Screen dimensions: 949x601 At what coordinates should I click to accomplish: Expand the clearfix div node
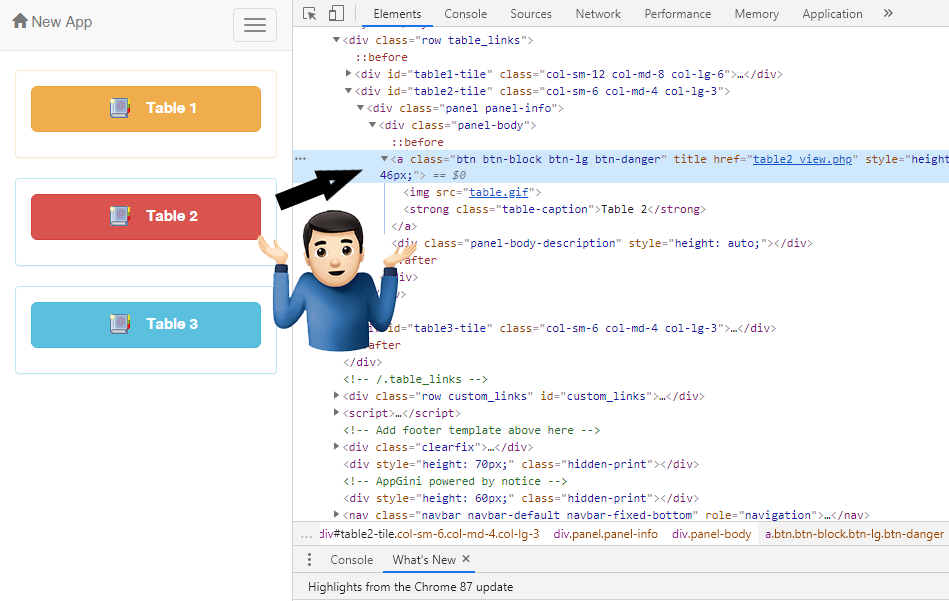click(x=336, y=446)
